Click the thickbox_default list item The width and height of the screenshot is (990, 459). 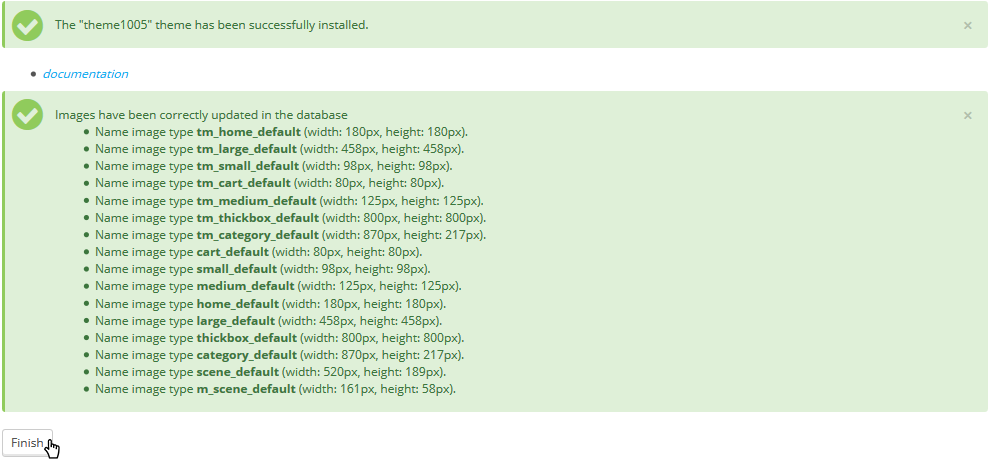pos(279,338)
